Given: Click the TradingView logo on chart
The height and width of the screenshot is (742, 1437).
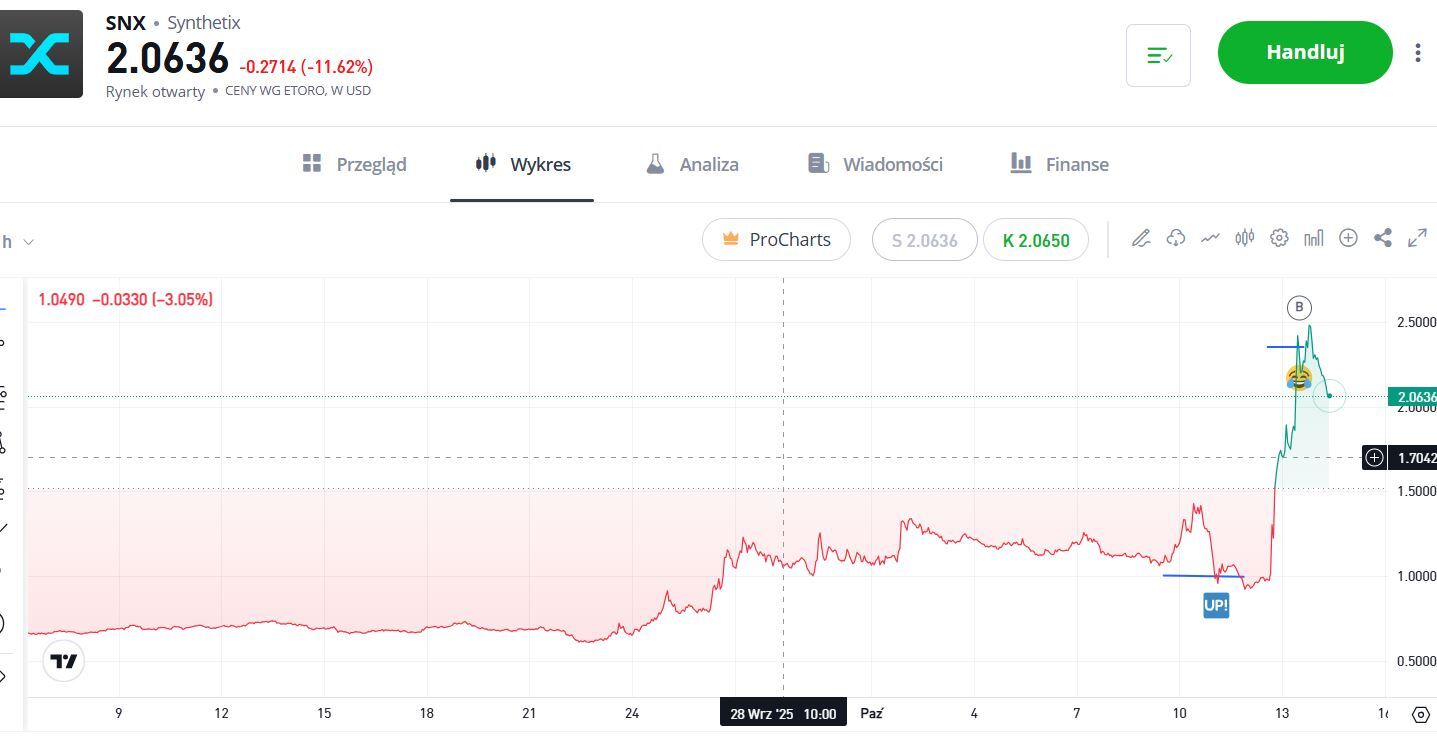Looking at the screenshot, I should (x=64, y=661).
